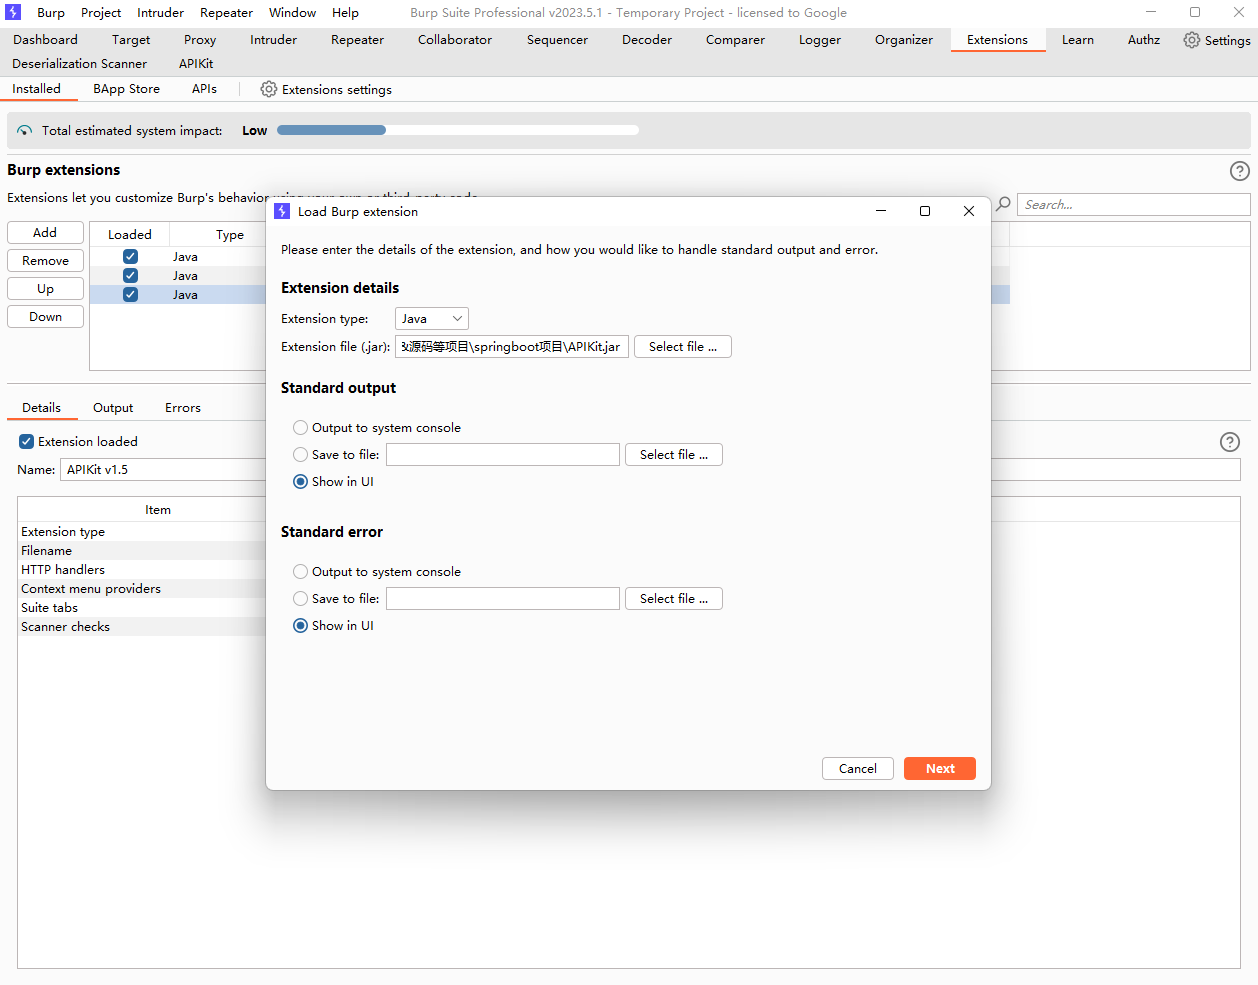Click the Up button

(45, 289)
